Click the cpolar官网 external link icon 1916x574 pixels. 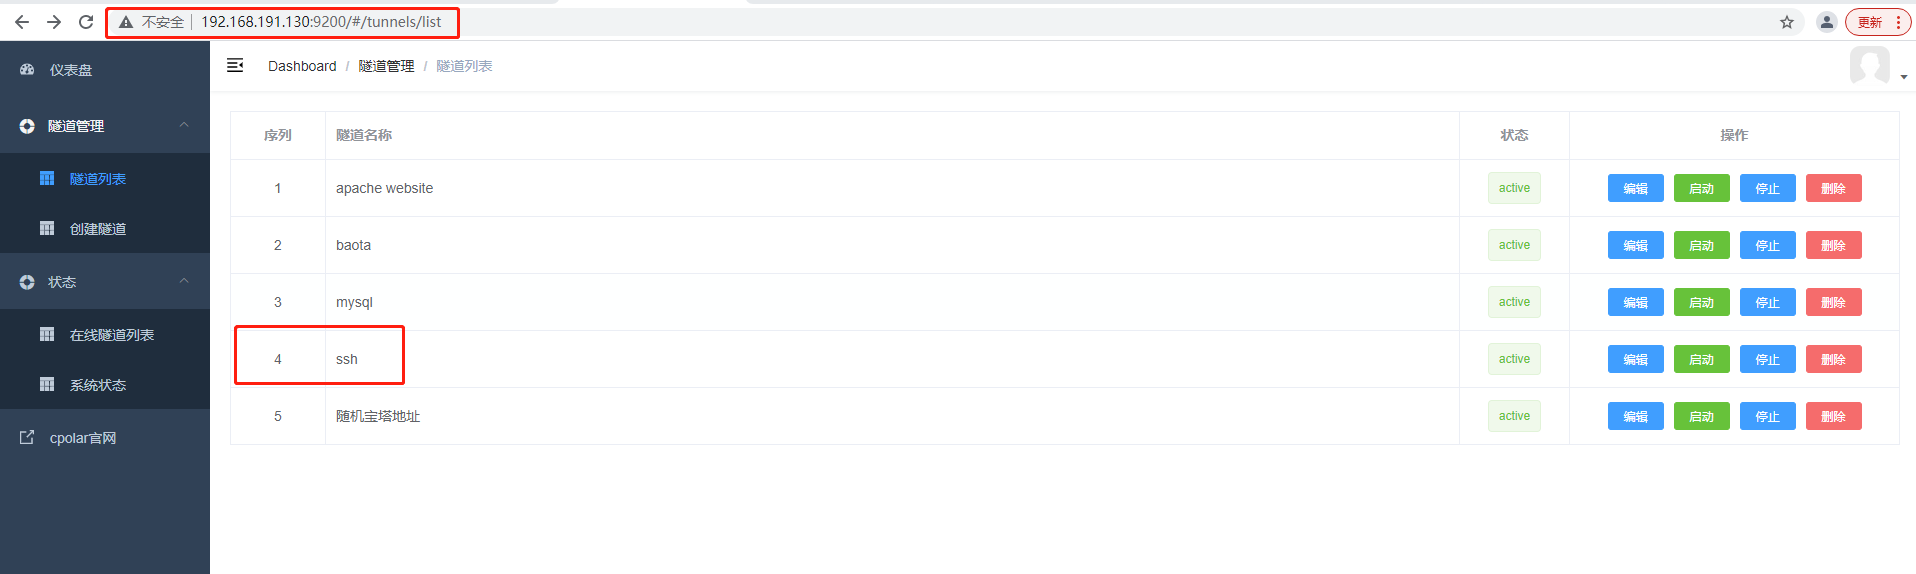tap(27, 437)
